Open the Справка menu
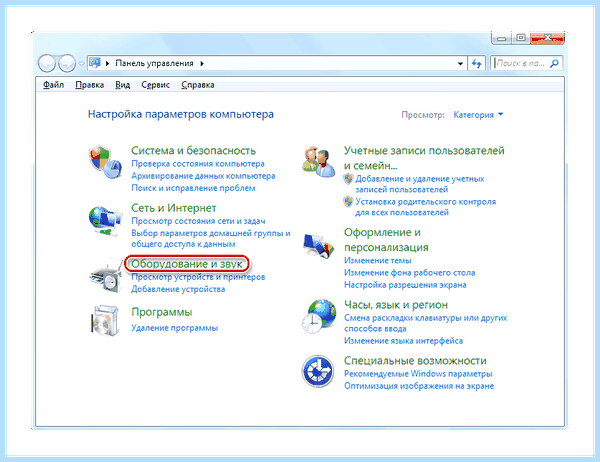The image size is (600, 462). (x=197, y=85)
